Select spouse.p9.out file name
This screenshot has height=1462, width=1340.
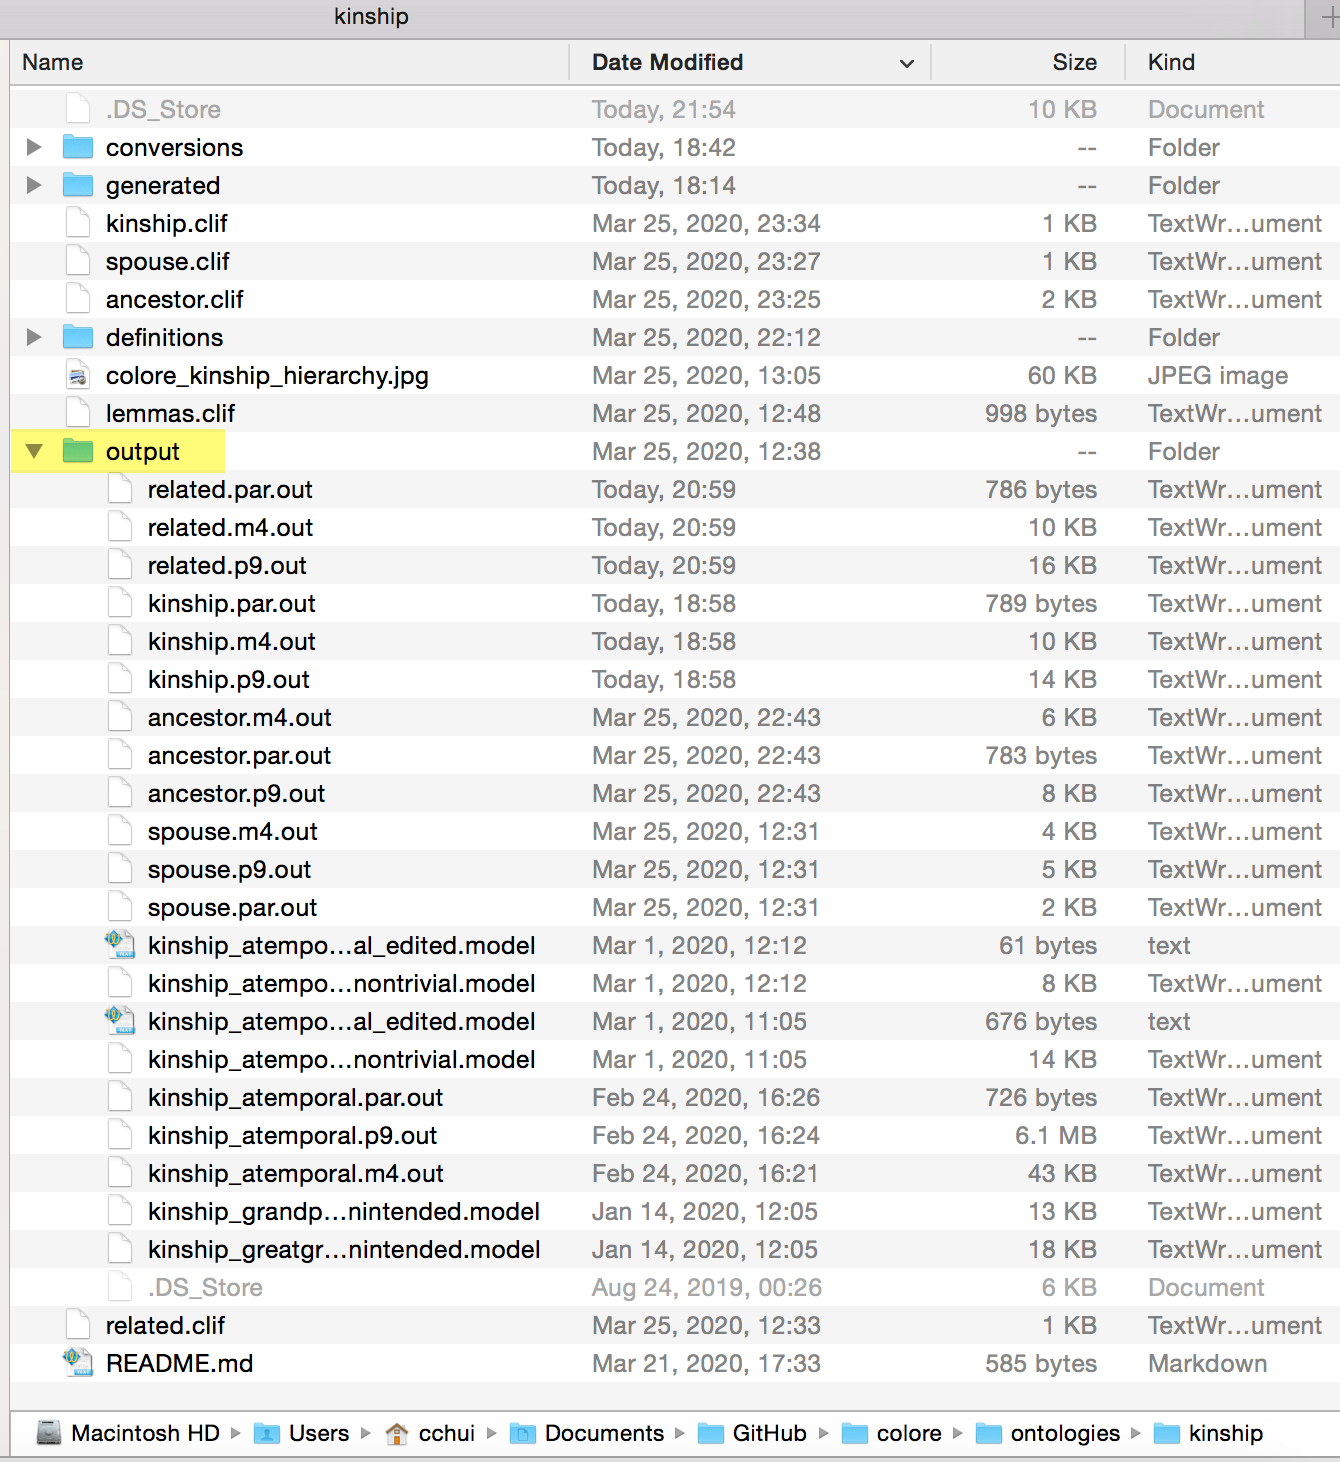click(x=229, y=869)
